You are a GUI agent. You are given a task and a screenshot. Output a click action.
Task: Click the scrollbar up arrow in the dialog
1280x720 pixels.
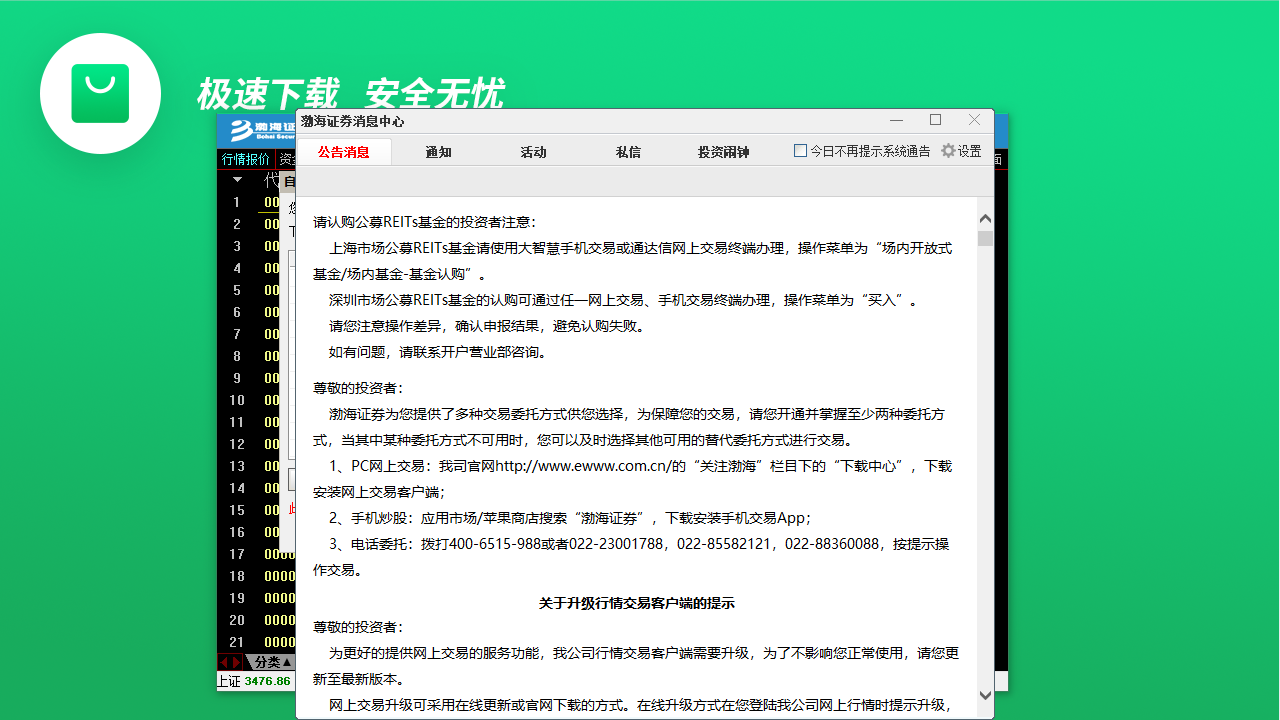[x=986, y=217]
